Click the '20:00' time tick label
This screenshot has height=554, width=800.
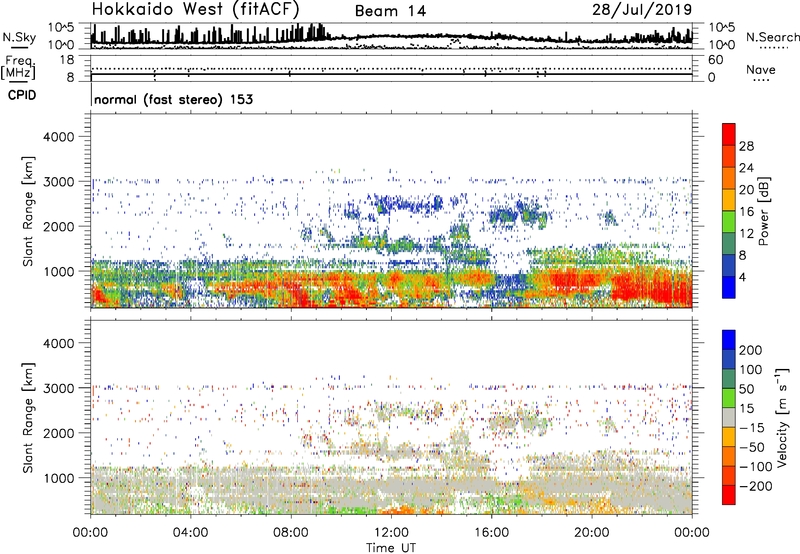tap(591, 533)
